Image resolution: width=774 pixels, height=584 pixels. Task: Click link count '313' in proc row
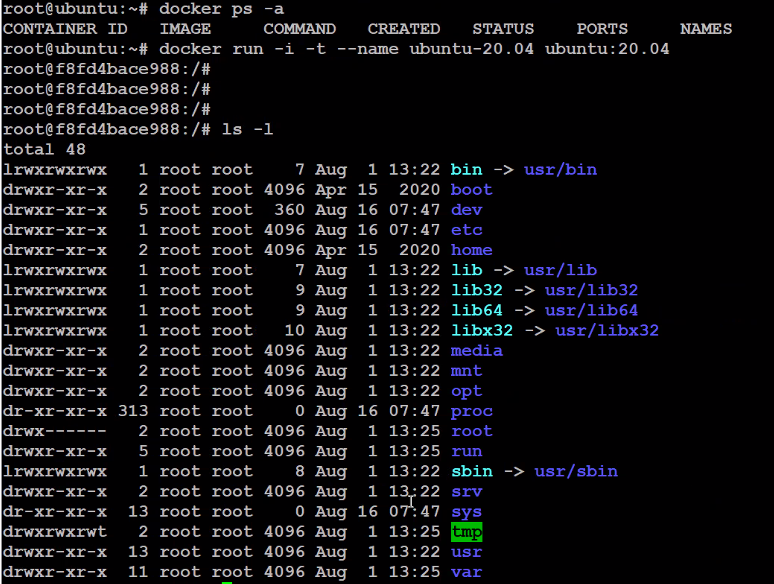tap(133, 411)
